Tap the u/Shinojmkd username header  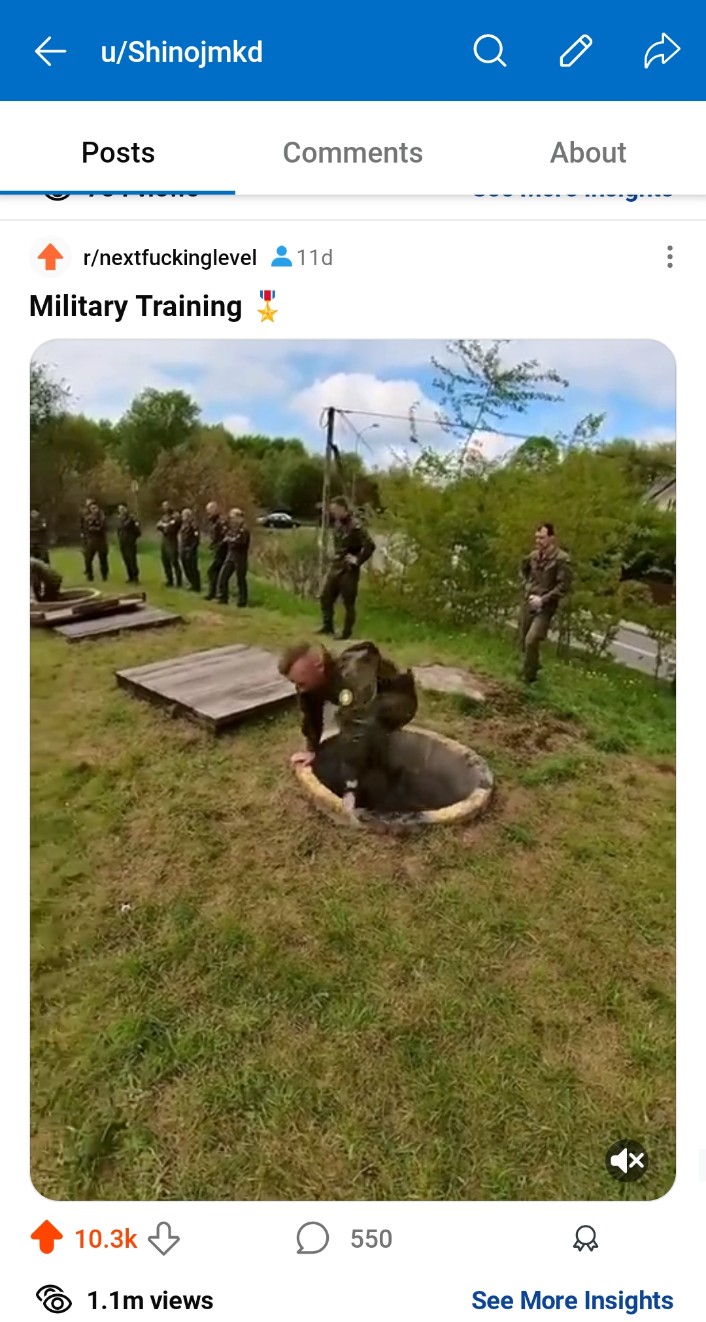(182, 52)
